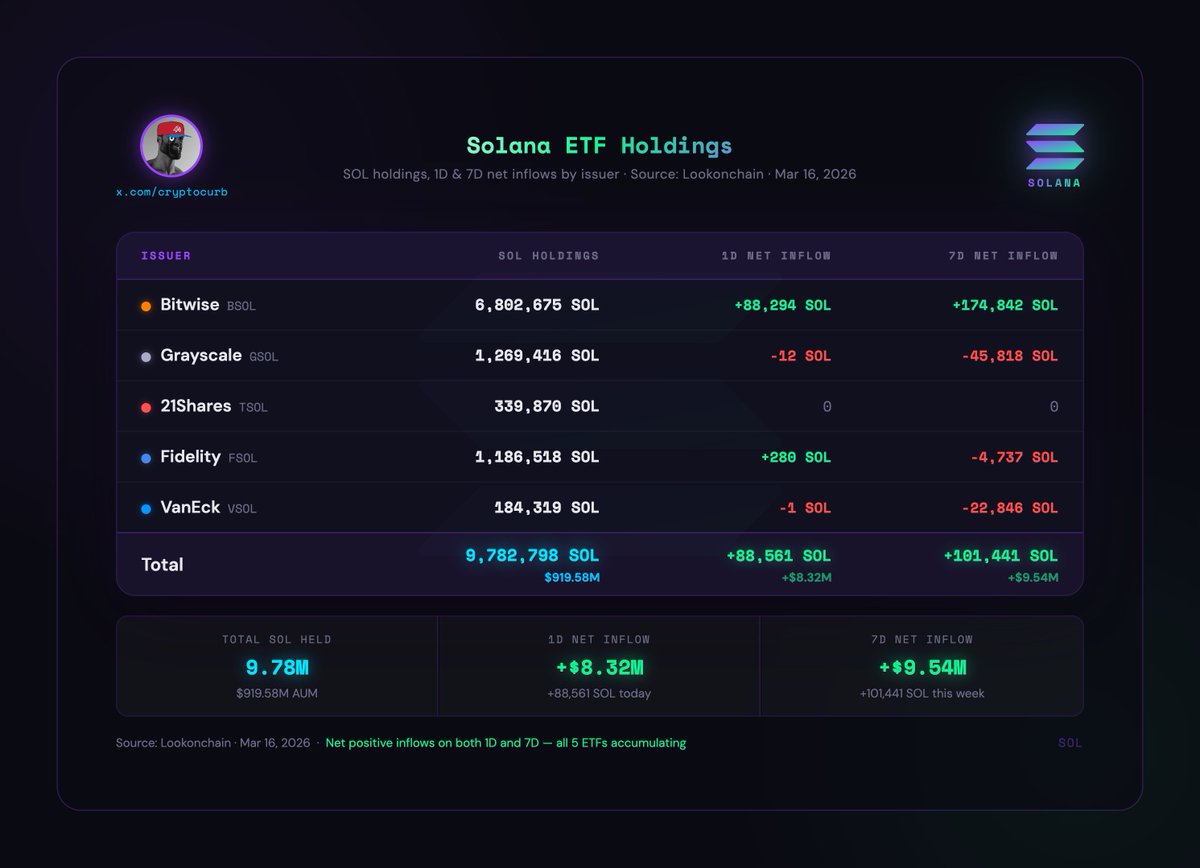Open the x.com/cryptocurb link
1200x868 pixels.
171,191
